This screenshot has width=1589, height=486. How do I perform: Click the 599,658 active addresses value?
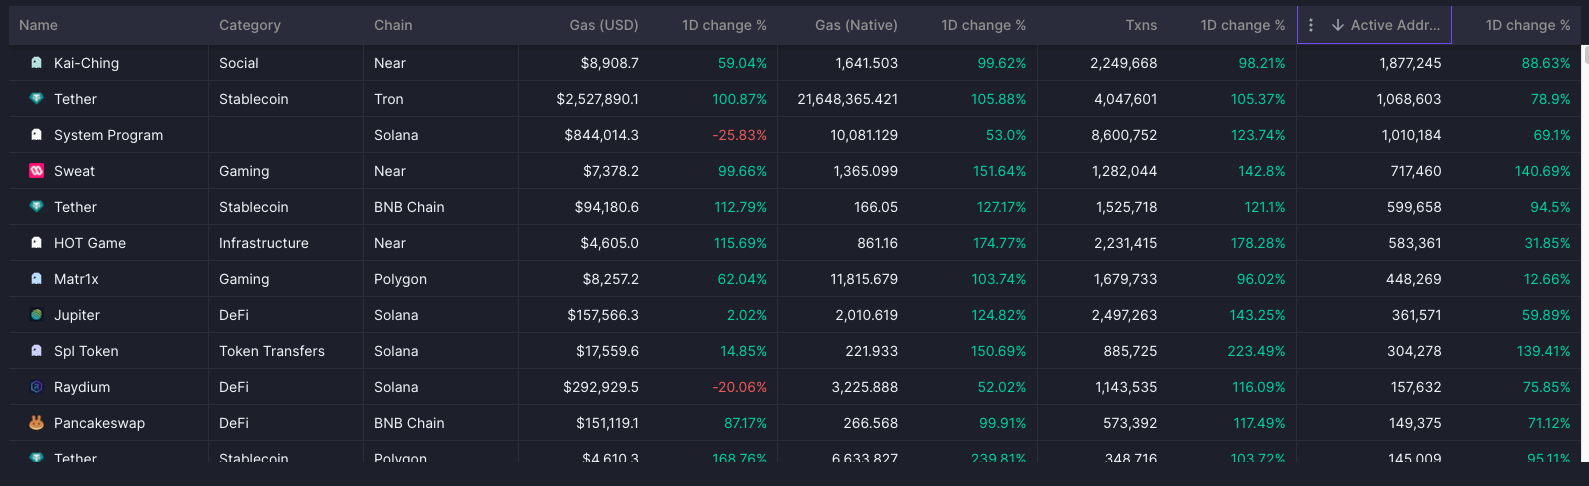pos(1414,207)
